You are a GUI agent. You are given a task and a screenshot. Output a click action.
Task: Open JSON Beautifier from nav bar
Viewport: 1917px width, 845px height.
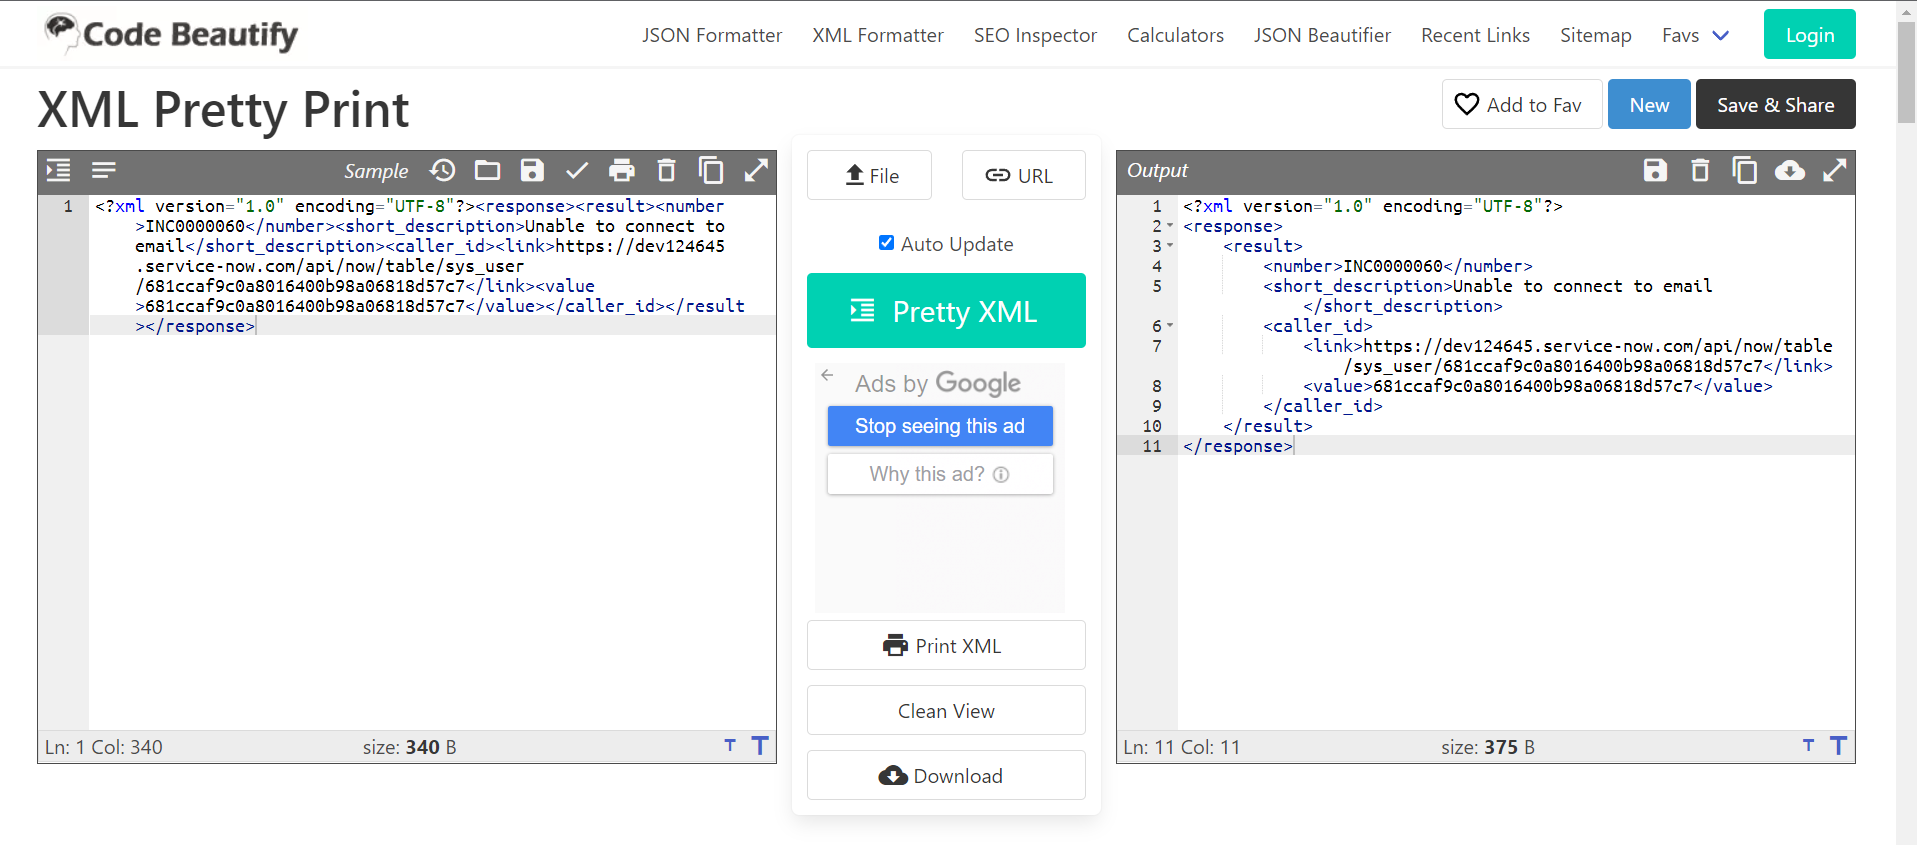pyautogui.click(x=1322, y=35)
